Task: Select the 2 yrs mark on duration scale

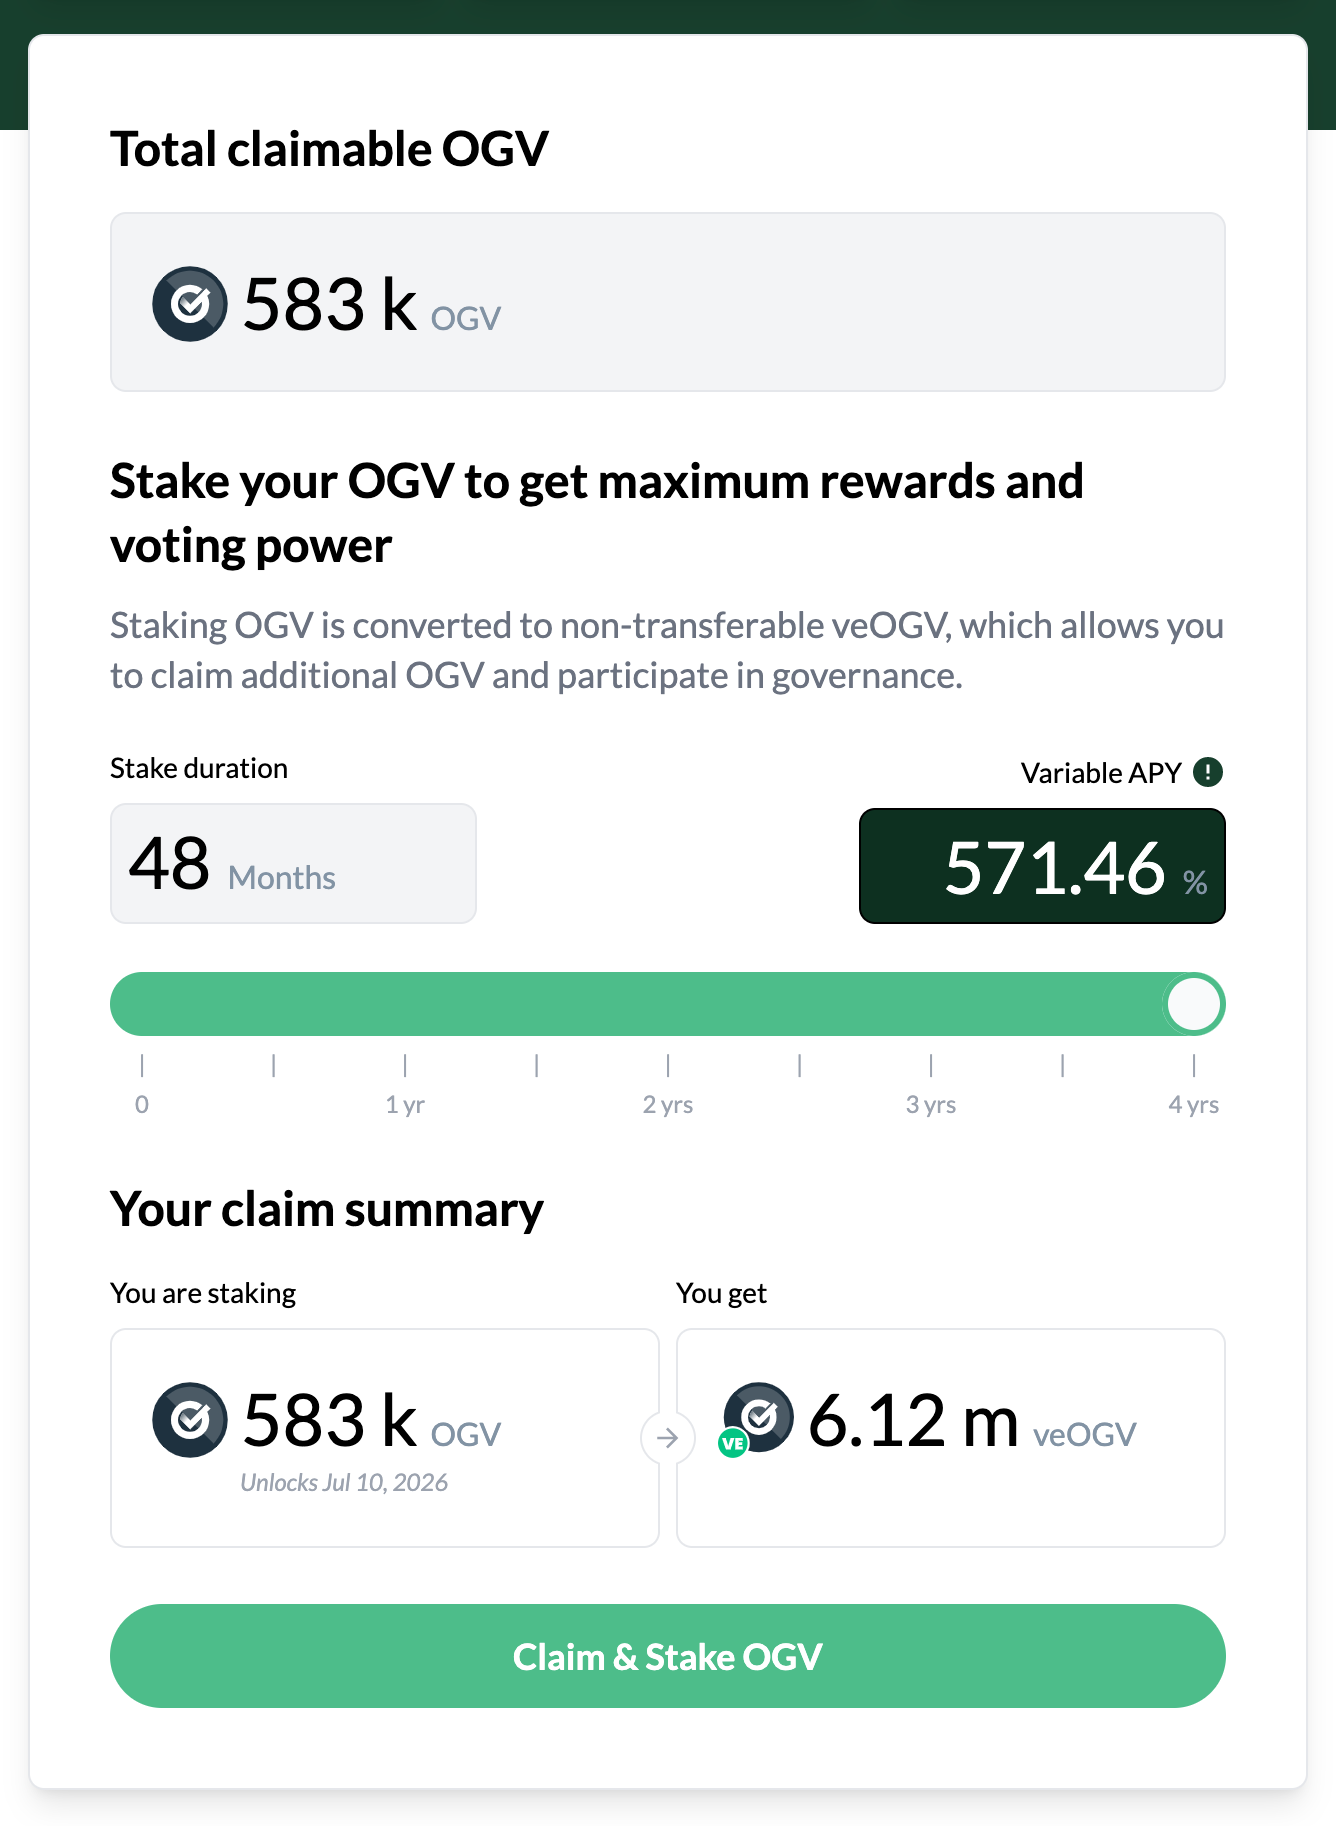Action: coord(668,1104)
